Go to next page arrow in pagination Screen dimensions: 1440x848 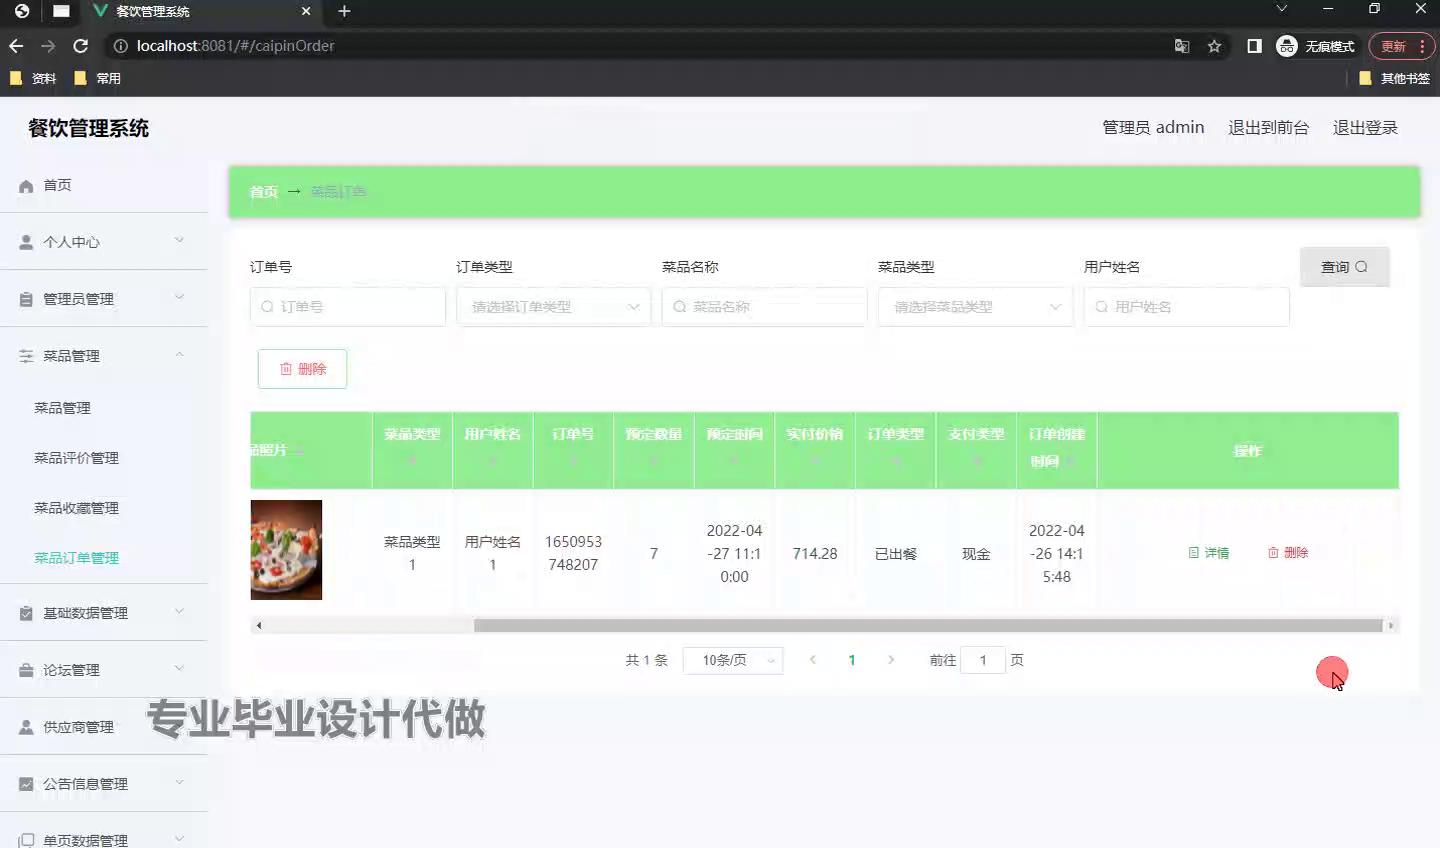pos(891,660)
